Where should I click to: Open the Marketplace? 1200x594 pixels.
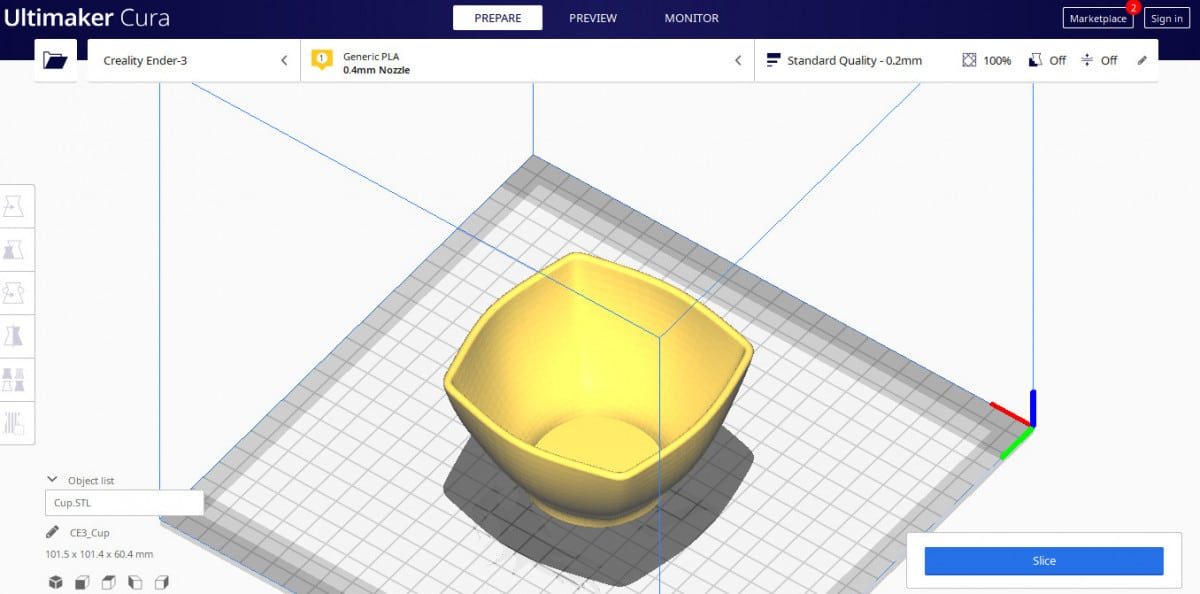coord(1097,18)
